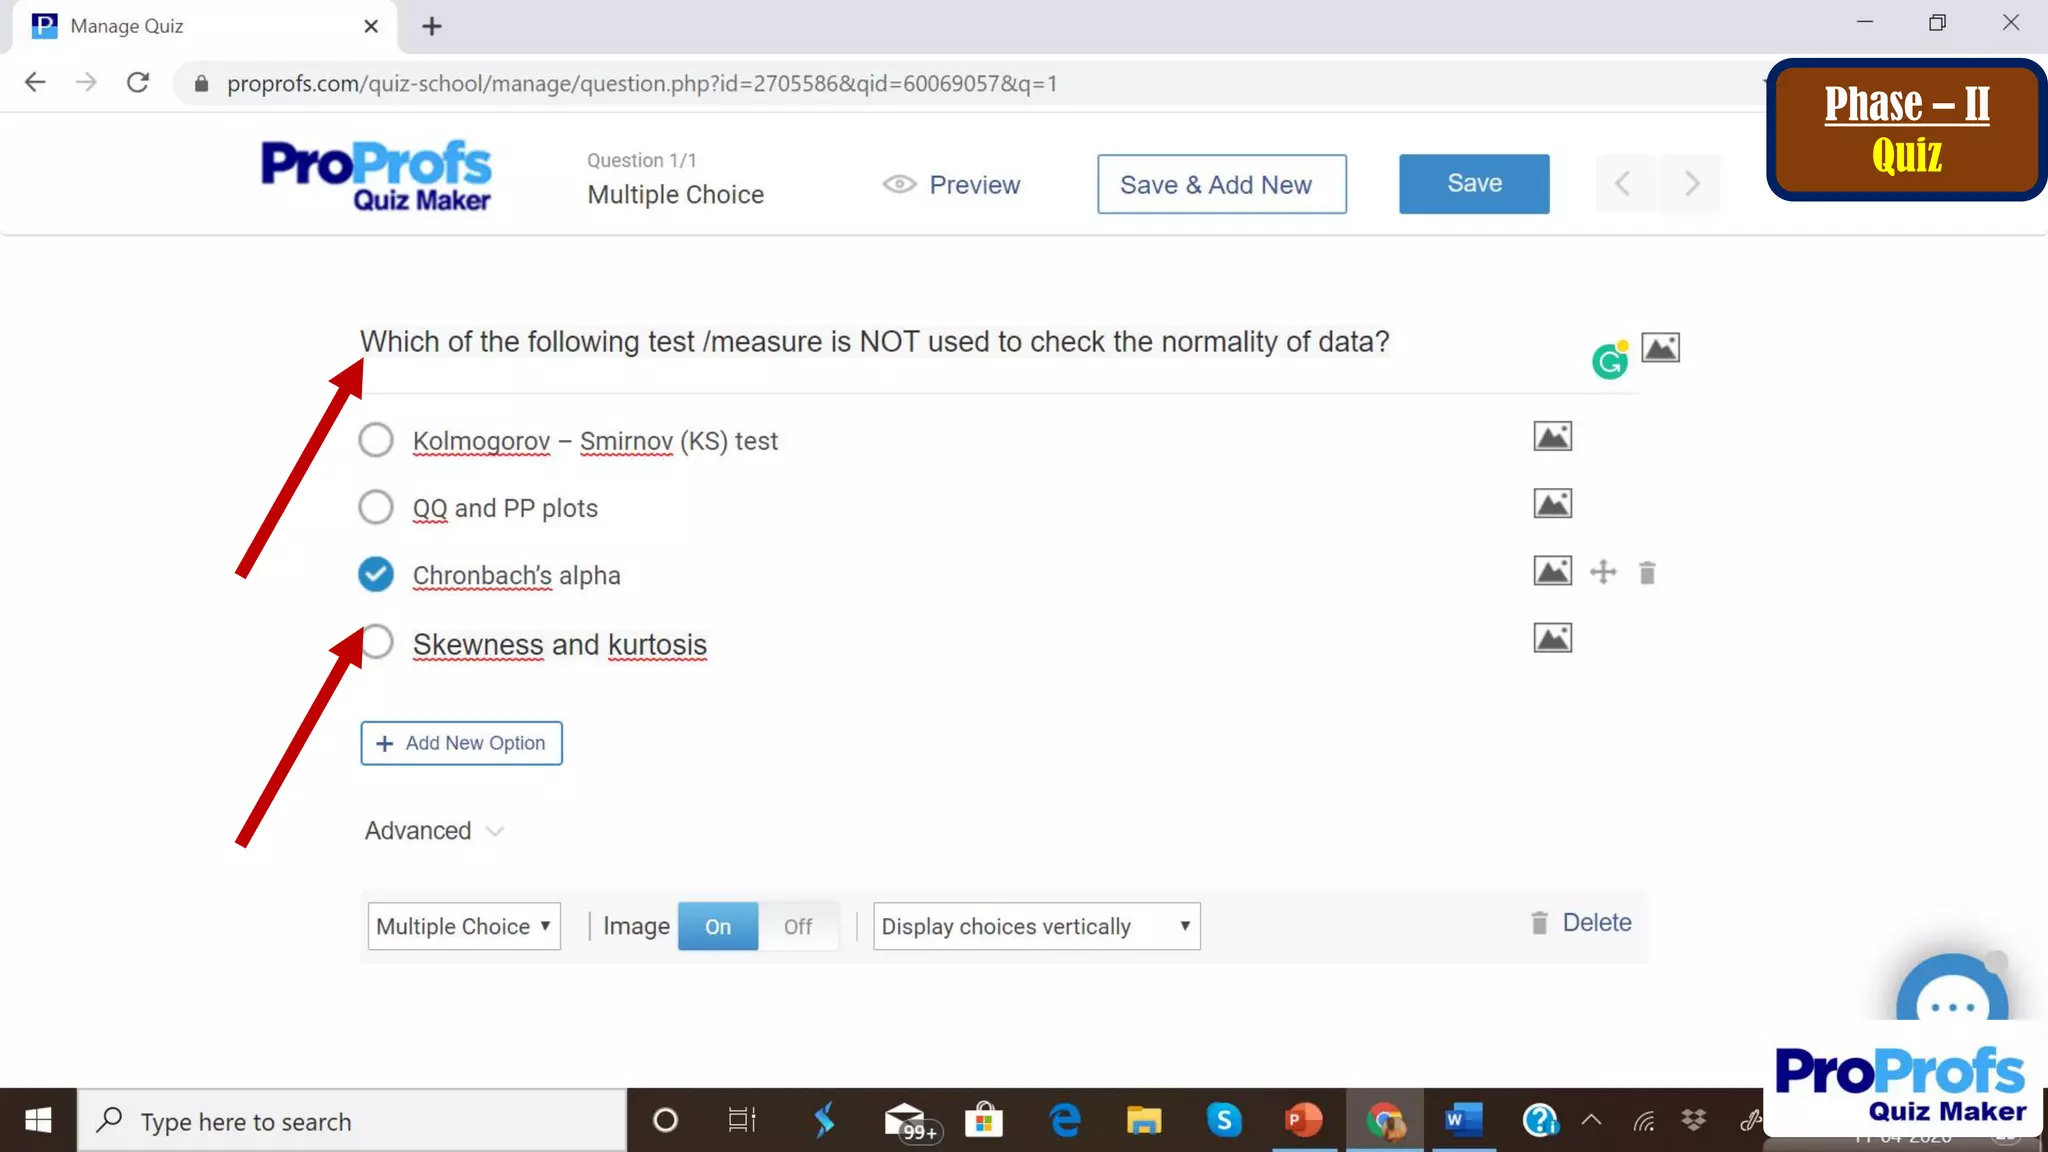Open Get Help icon on taskbar
The width and height of the screenshot is (2048, 1152).
coord(1540,1121)
